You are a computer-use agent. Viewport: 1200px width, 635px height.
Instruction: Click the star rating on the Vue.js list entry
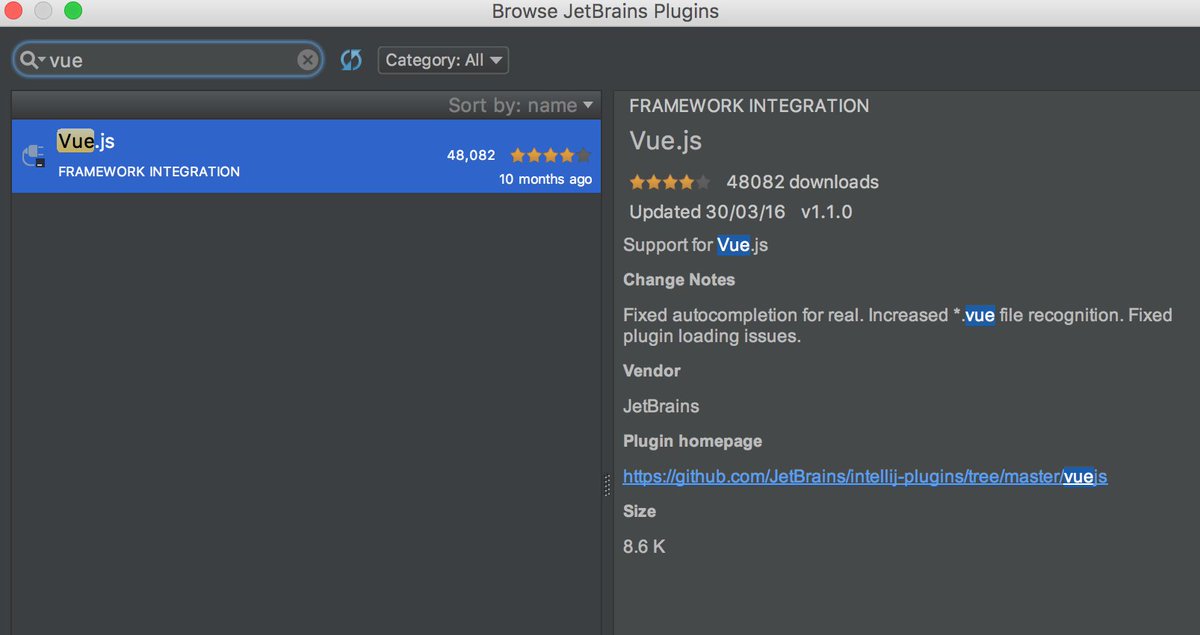pos(548,156)
